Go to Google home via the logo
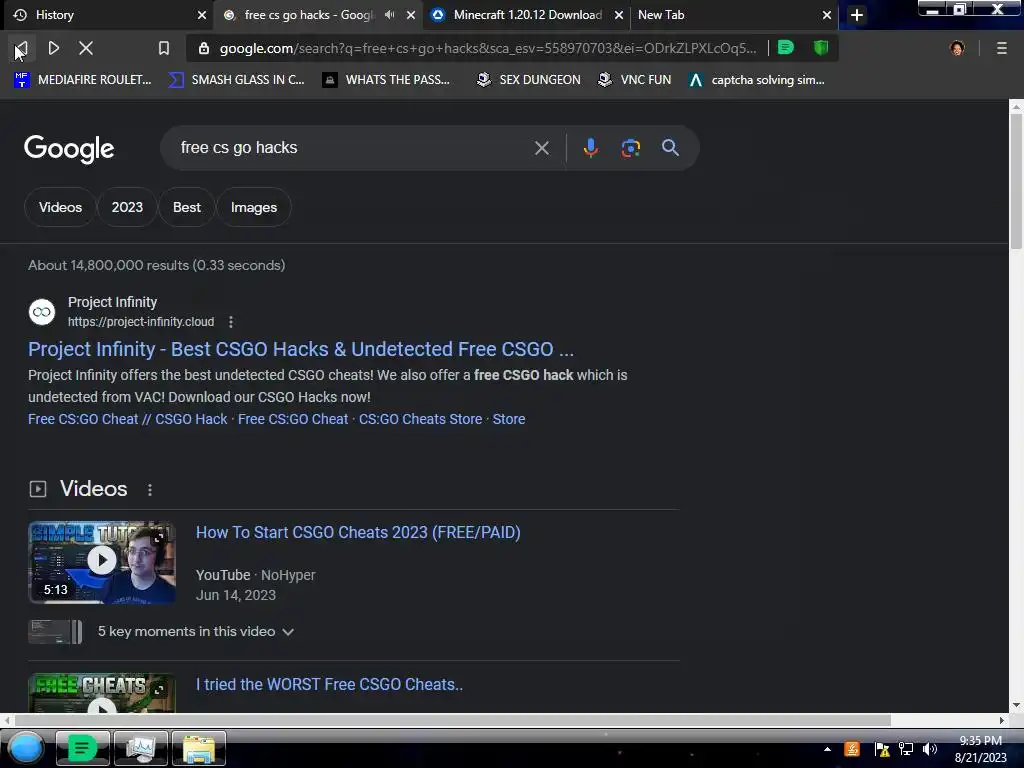This screenshot has width=1024, height=768. pyautogui.click(x=69, y=149)
